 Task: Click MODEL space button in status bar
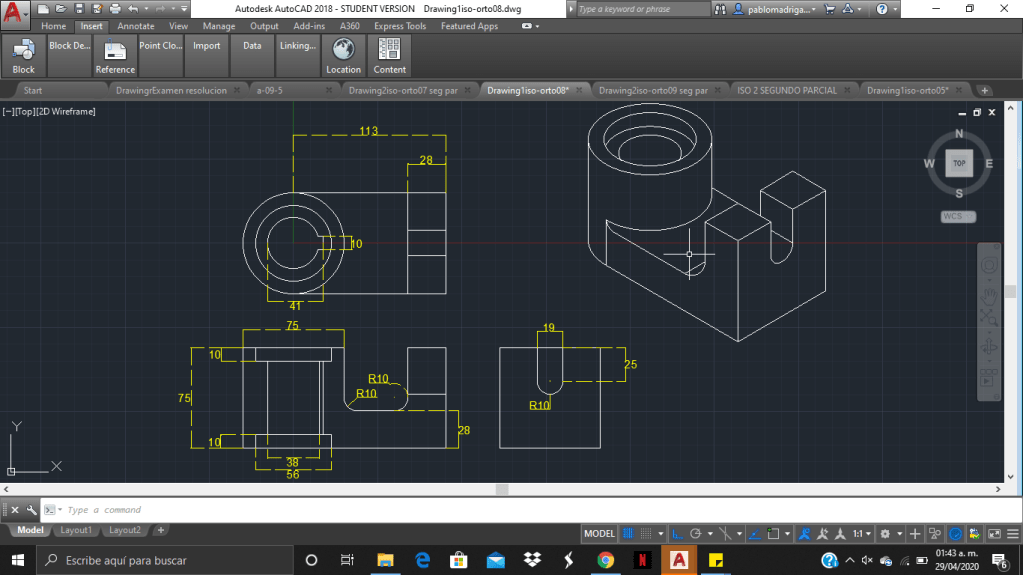tap(599, 534)
